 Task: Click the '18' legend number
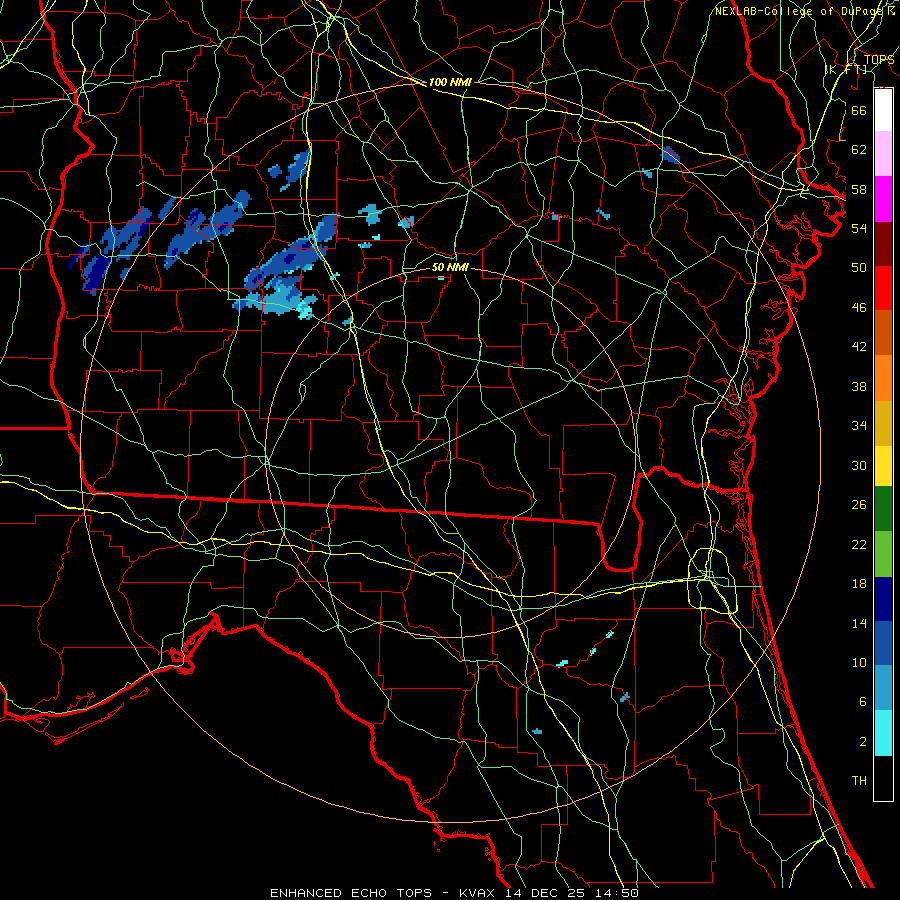pos(859,584)
